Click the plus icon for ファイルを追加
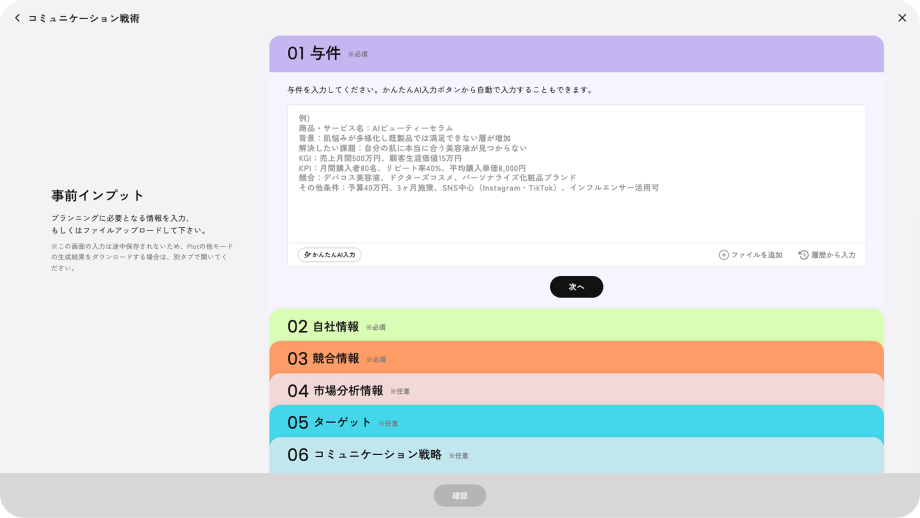920x518 pixels. point(723,255)
